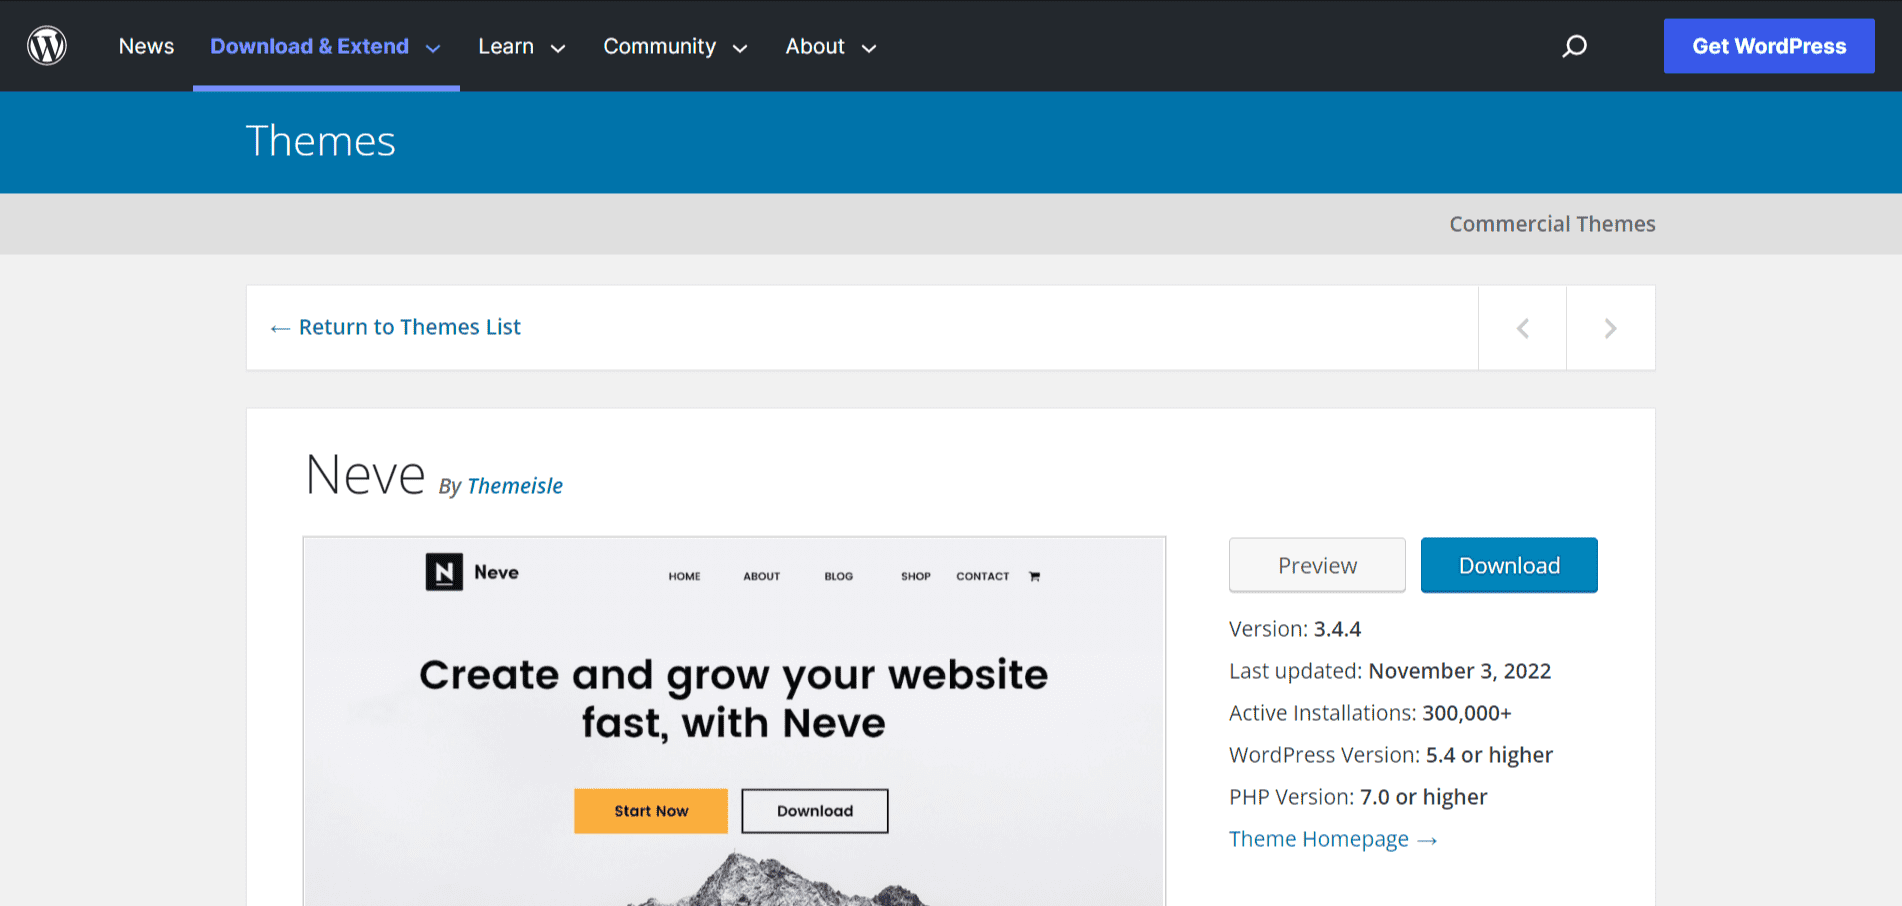
Task: Click the shopping cart icon in the preview
Action: tap(1034, 576)
